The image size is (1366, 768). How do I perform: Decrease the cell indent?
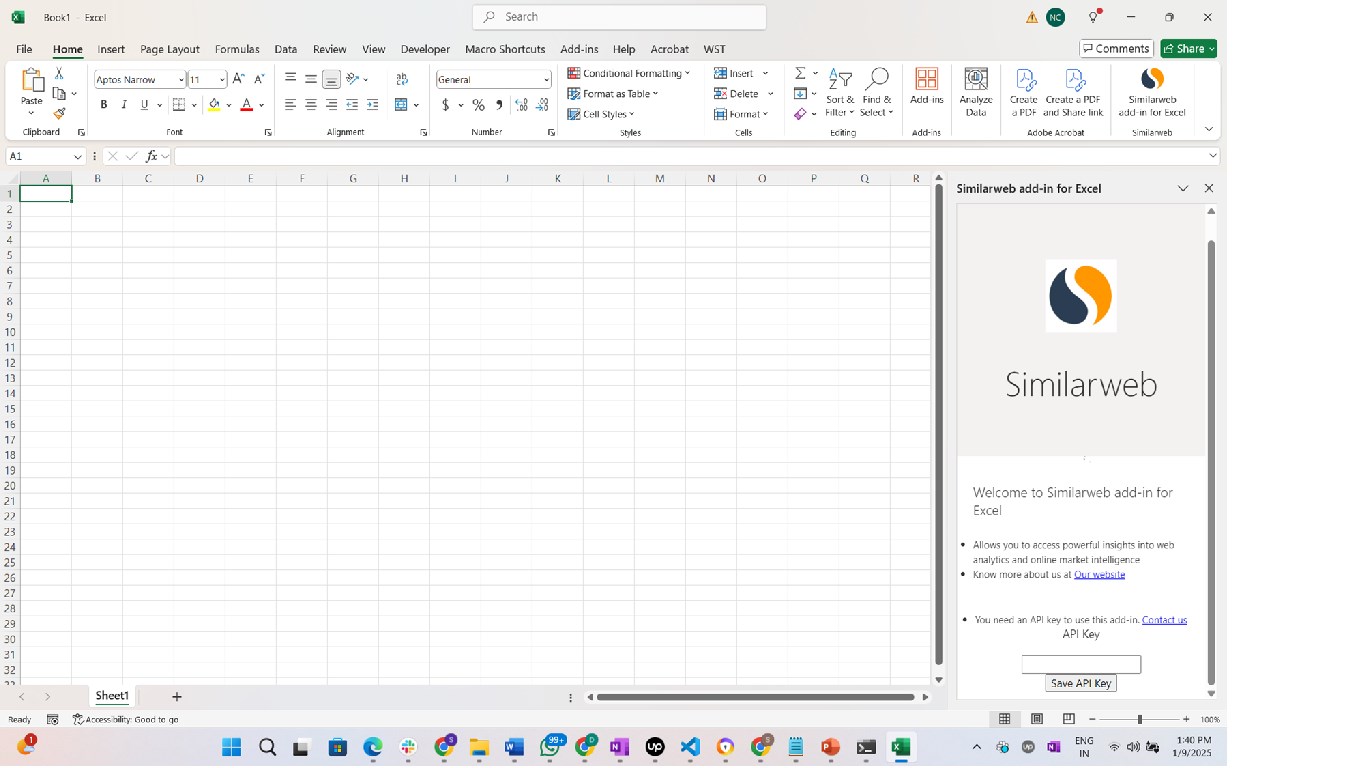(352, 105)
